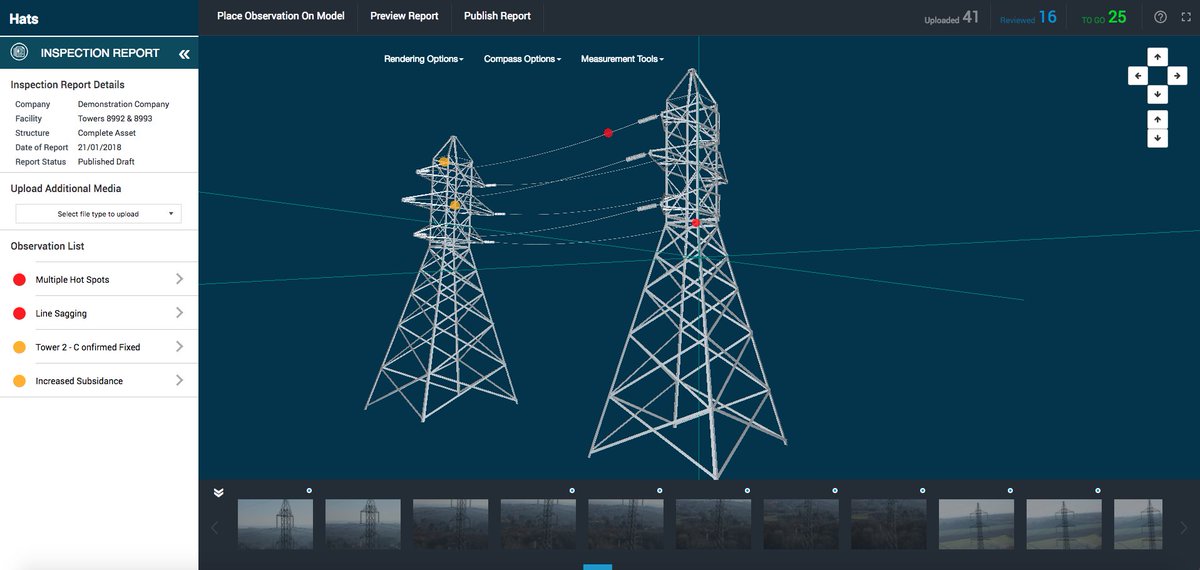This screenshot has width=1200, height=570.
Task: Click the To Go 25 counter
Action: pos(1104,17)
